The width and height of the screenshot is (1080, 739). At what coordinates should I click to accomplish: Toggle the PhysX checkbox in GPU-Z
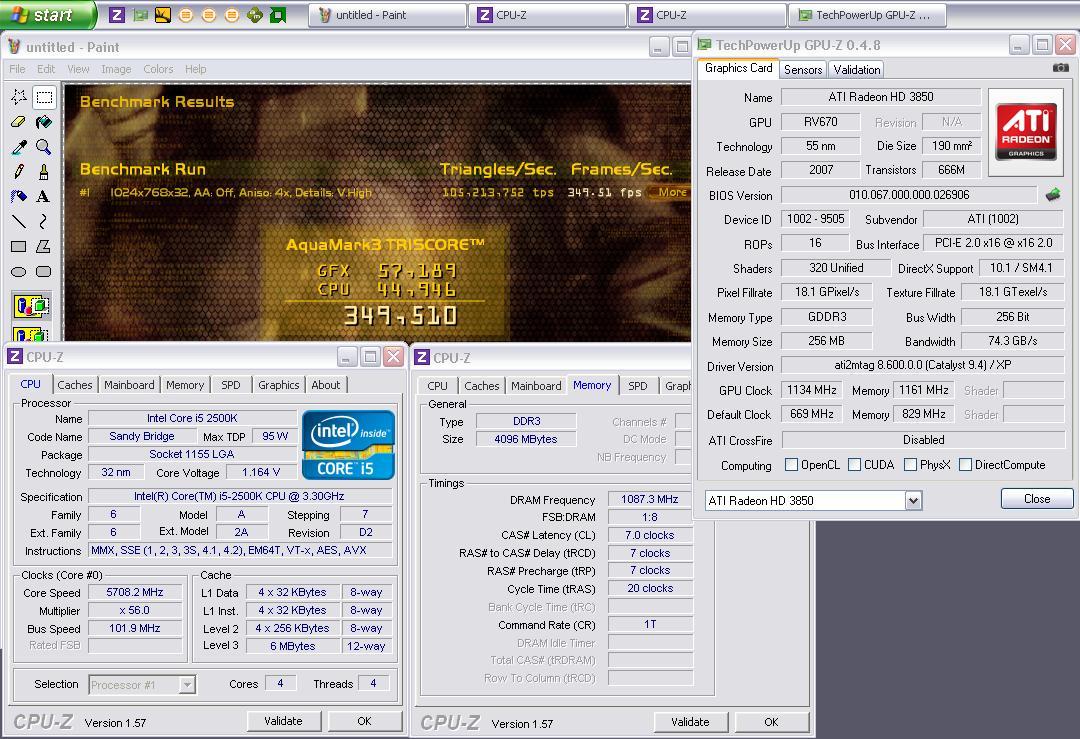coord(911,465)
